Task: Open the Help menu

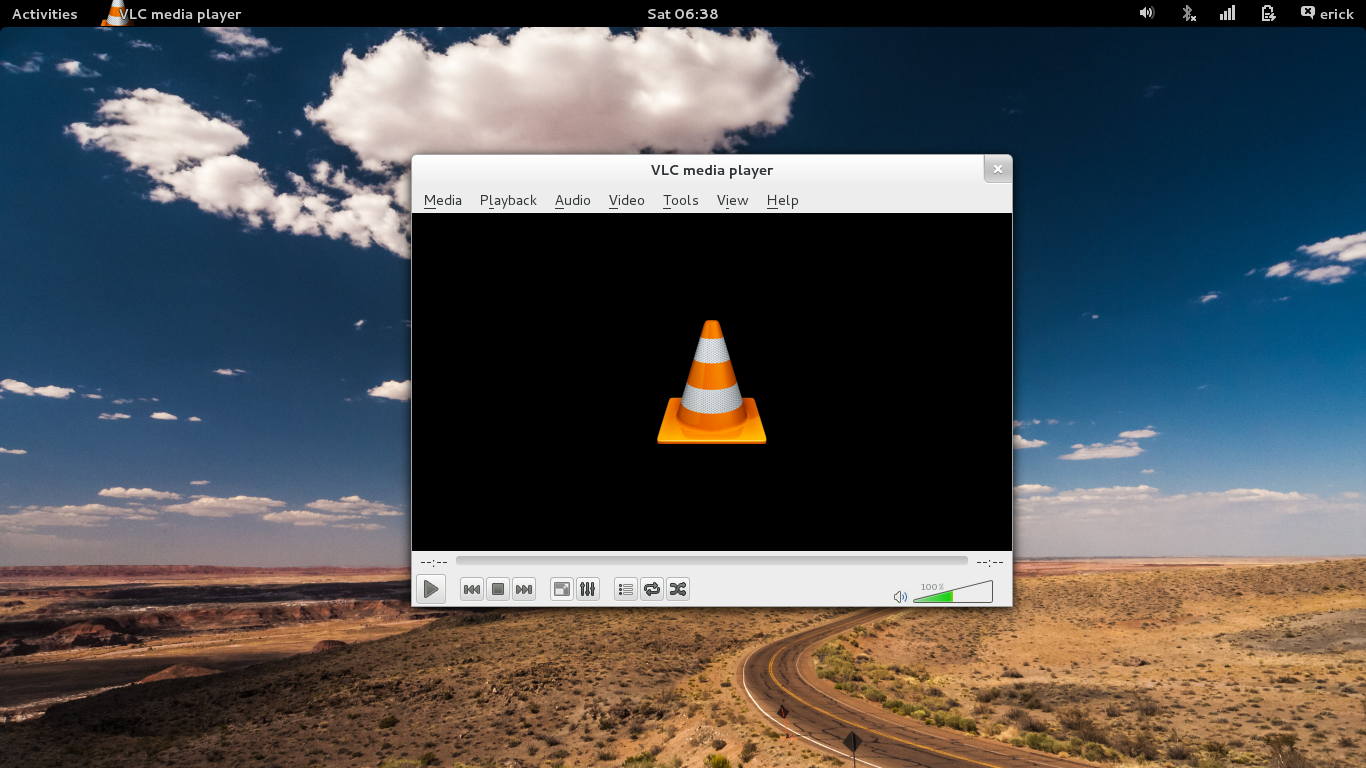Action: tap(783, 200)
